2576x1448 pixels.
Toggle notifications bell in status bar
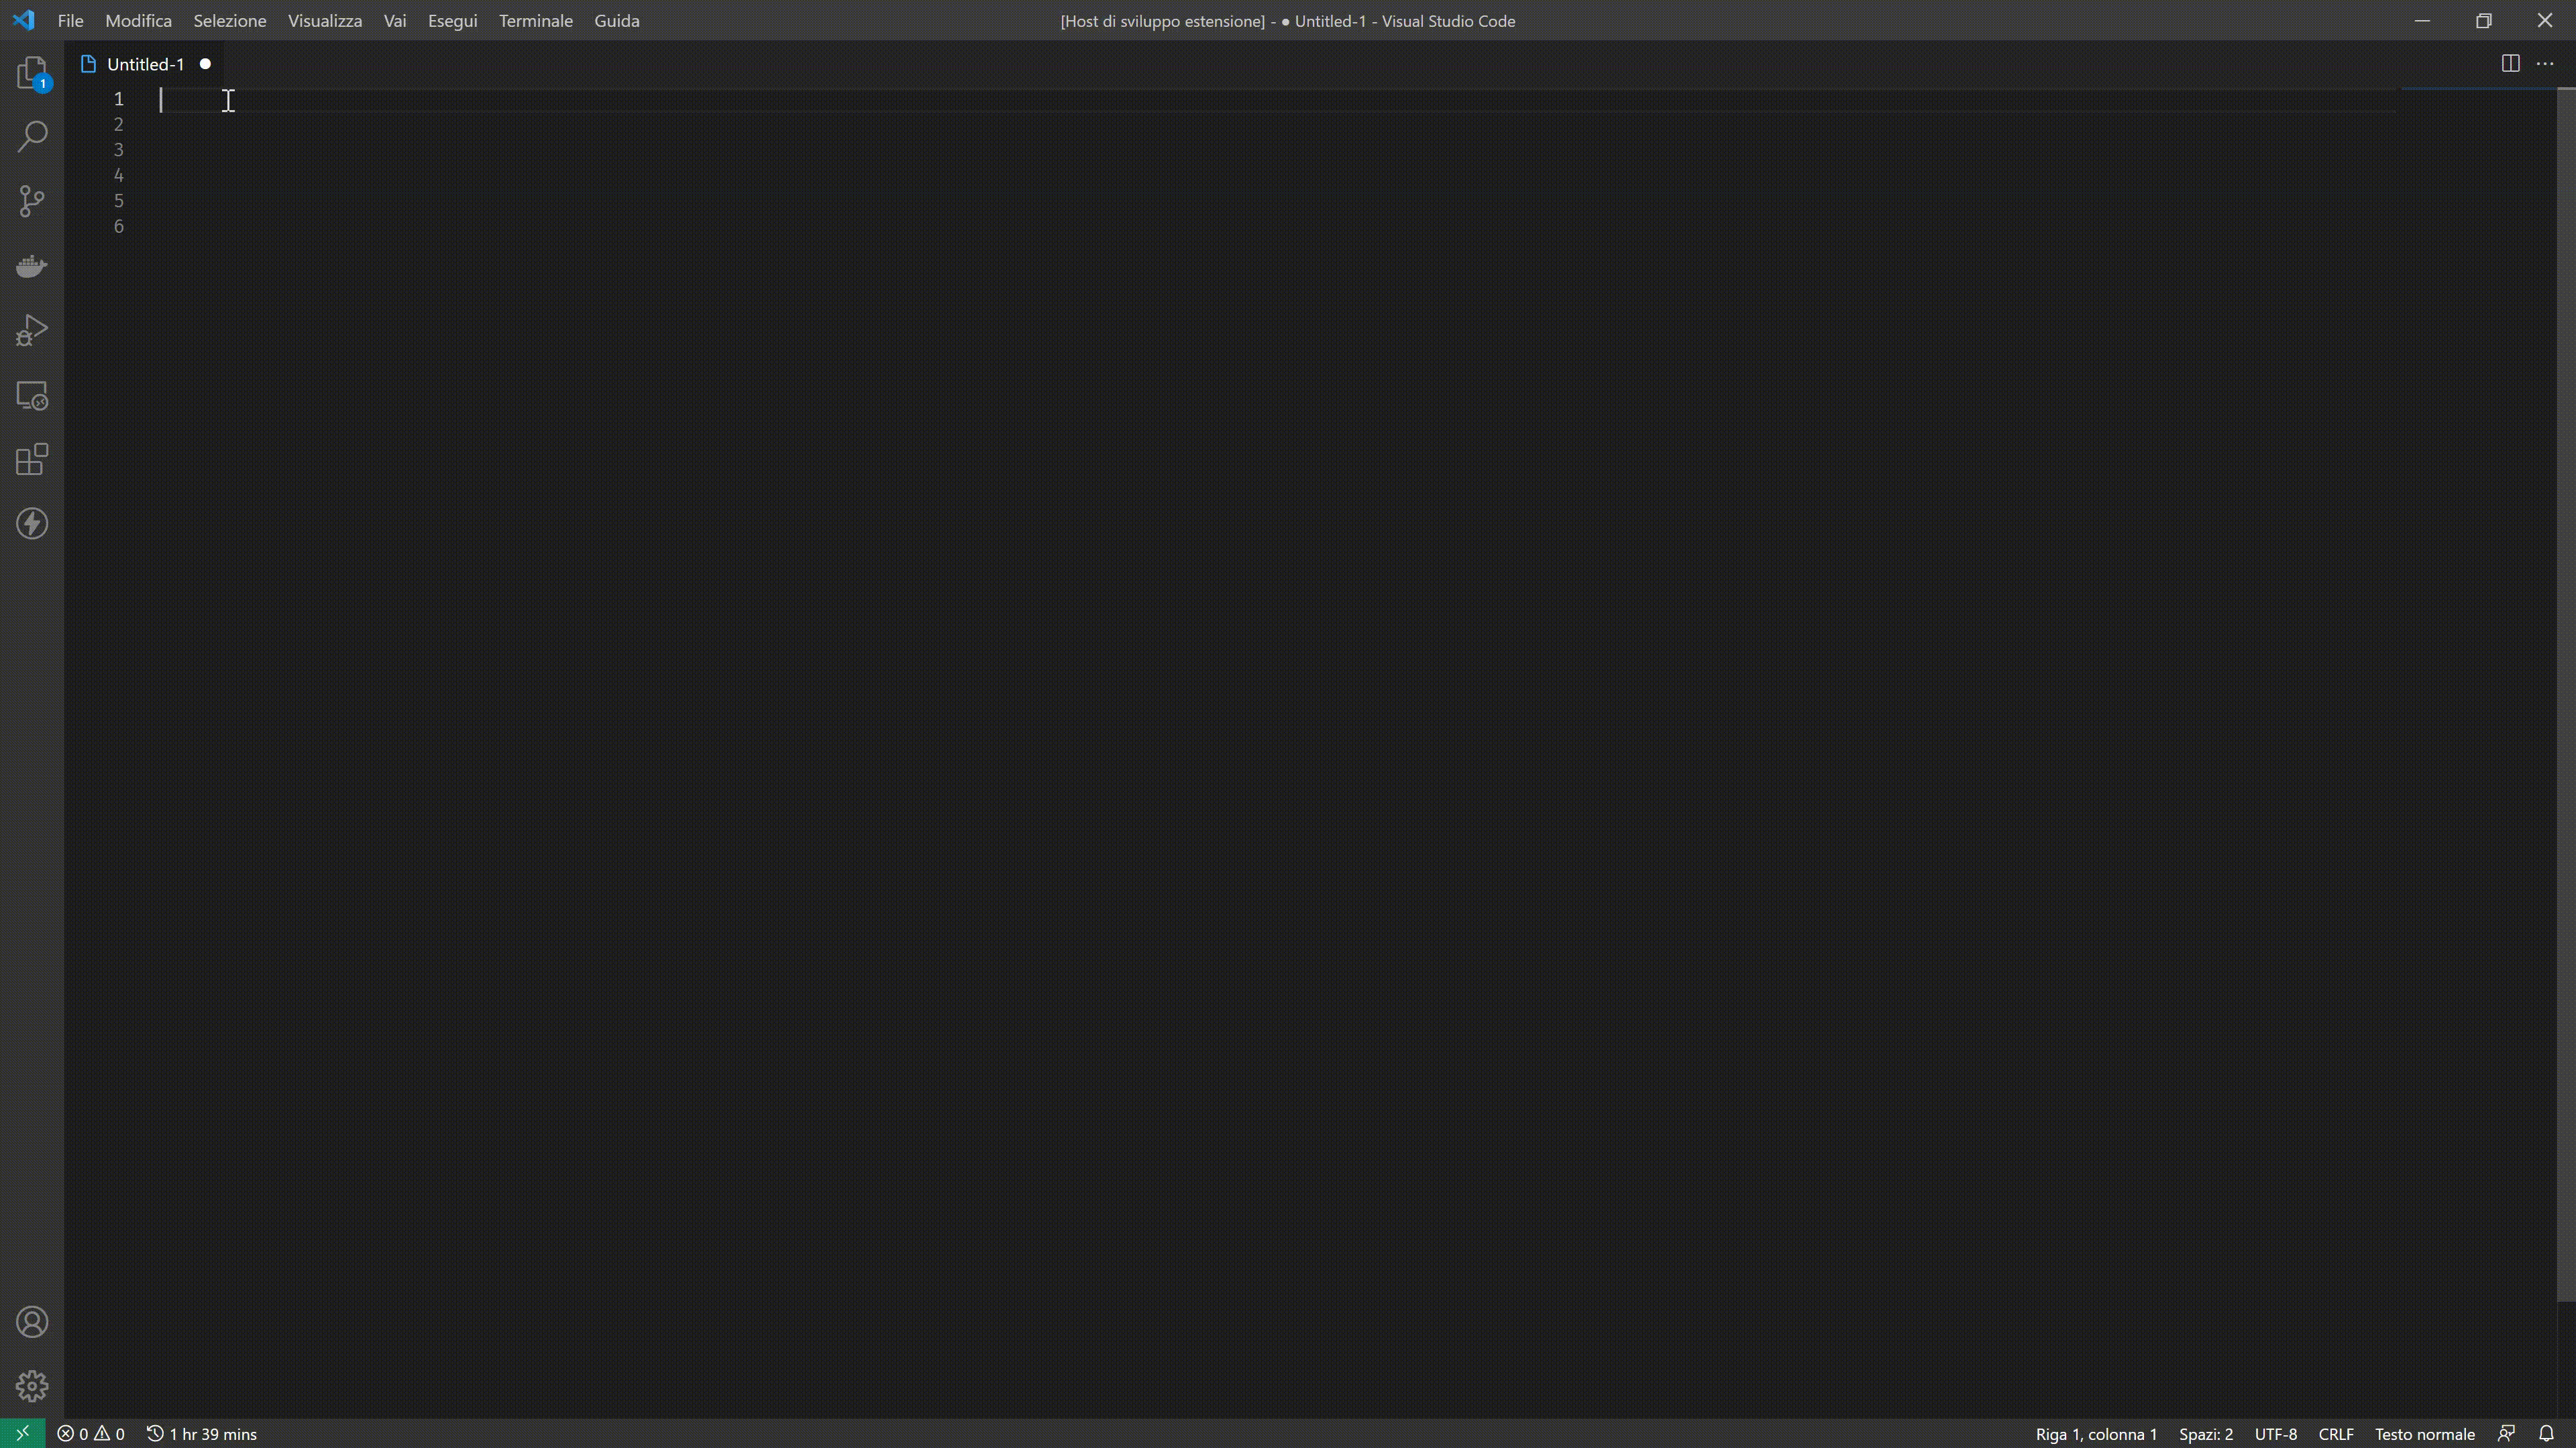pyautogui.click(x=2546, y=1433)
